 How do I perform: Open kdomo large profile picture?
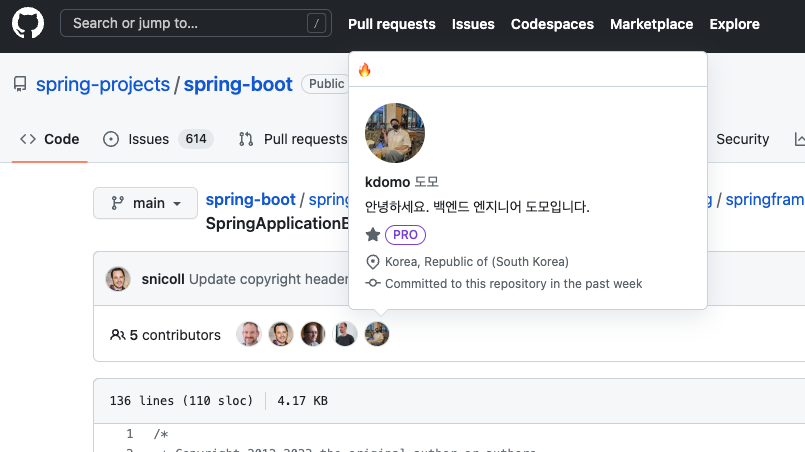pyautogui.click(x=395, y=133)
